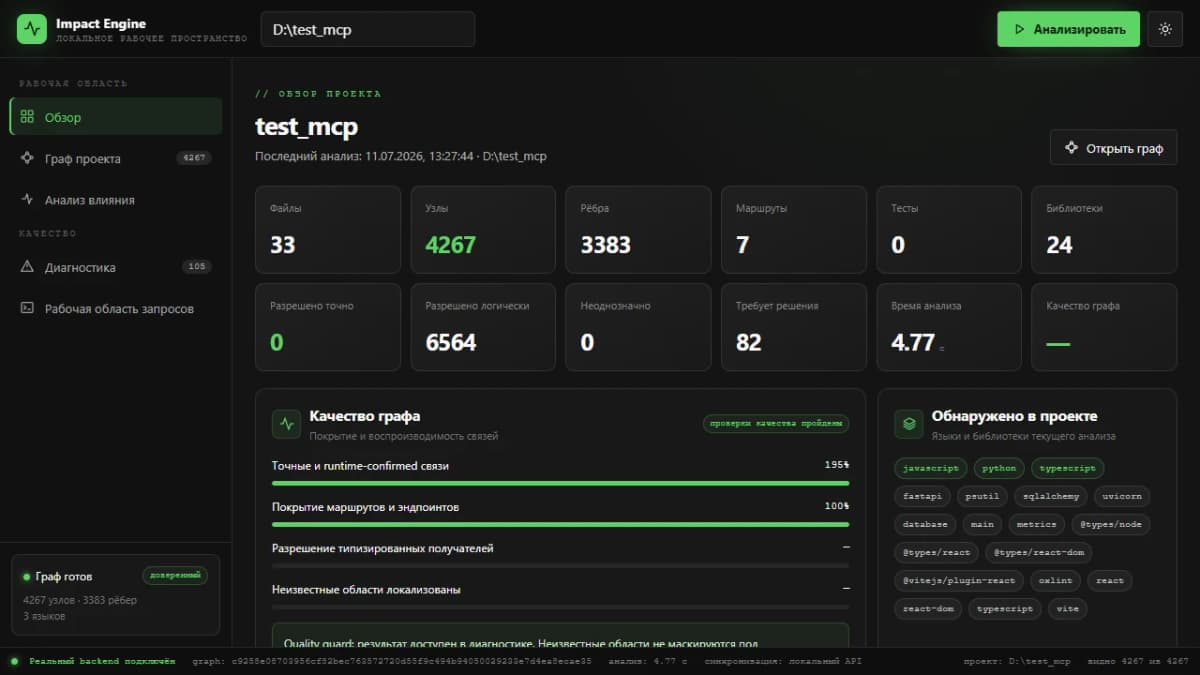
Task: Click the Время анализа card showing 4.77
Action: [x=949, y=327]
